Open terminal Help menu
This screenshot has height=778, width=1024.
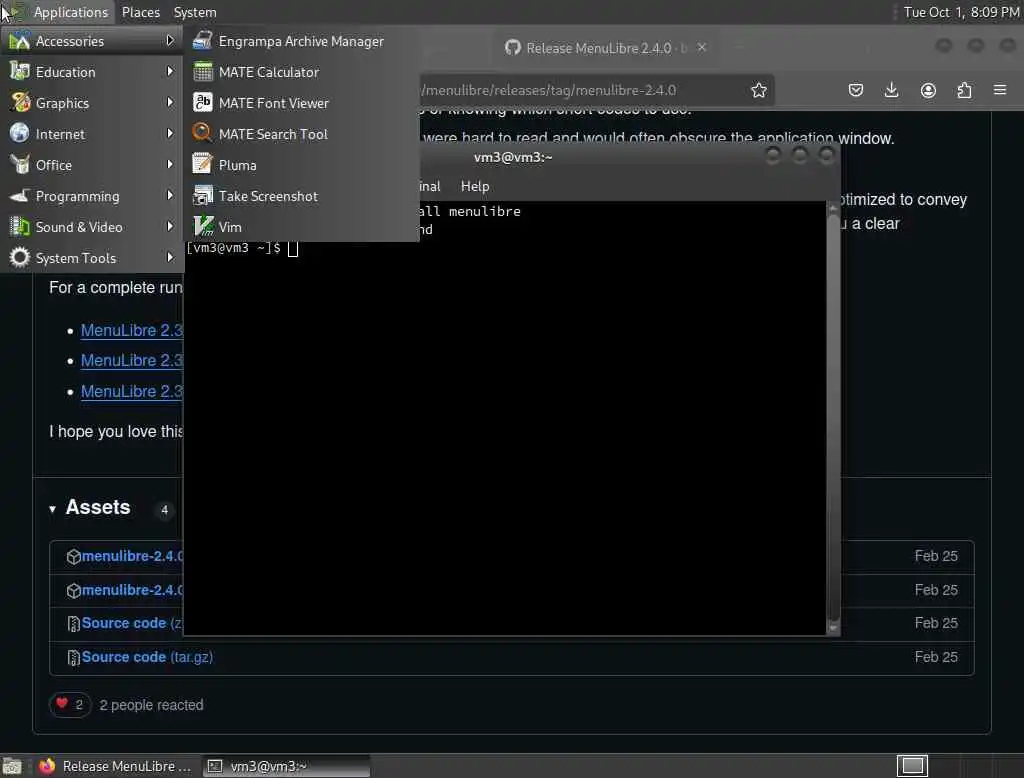(x=475, y=186)
